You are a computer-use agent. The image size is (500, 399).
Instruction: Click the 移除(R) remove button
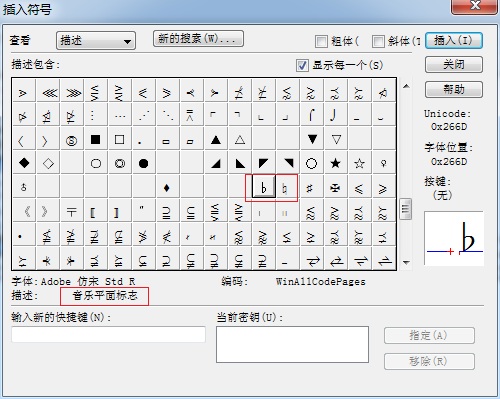coord(429,361)
